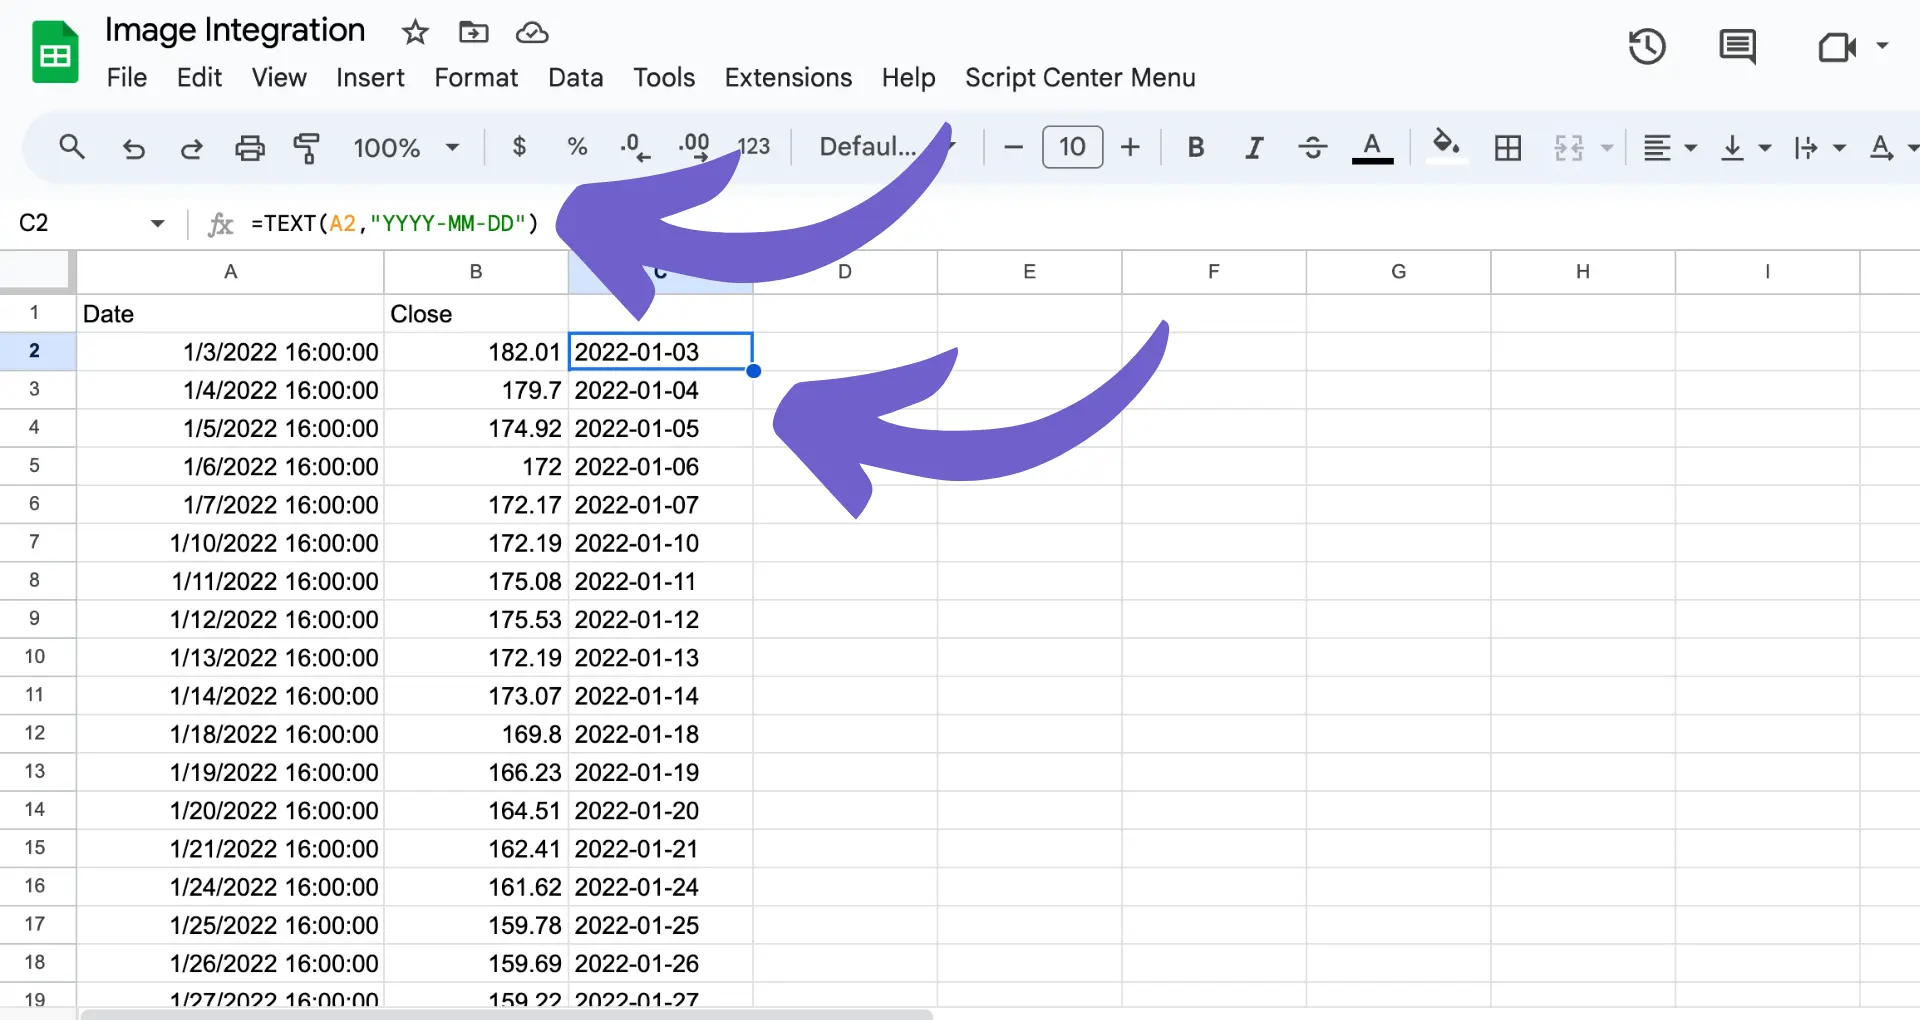The height and width of the screenshot is (1020, 1920).
Task: Open the fill color picker
Action: click(x=1446, y=146)
